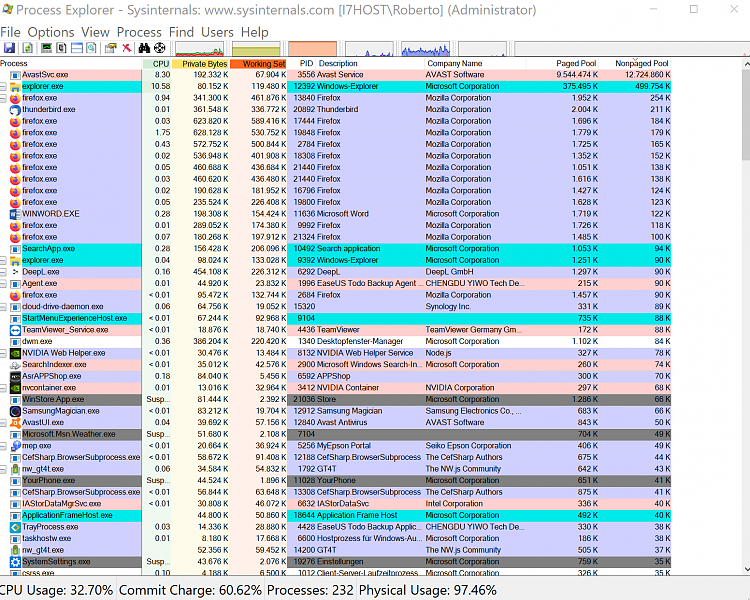This screenshot has width=750, height=600.
Task: Collapse the firefox.exe PID 13840 tree node
Action: click(3, 98)
